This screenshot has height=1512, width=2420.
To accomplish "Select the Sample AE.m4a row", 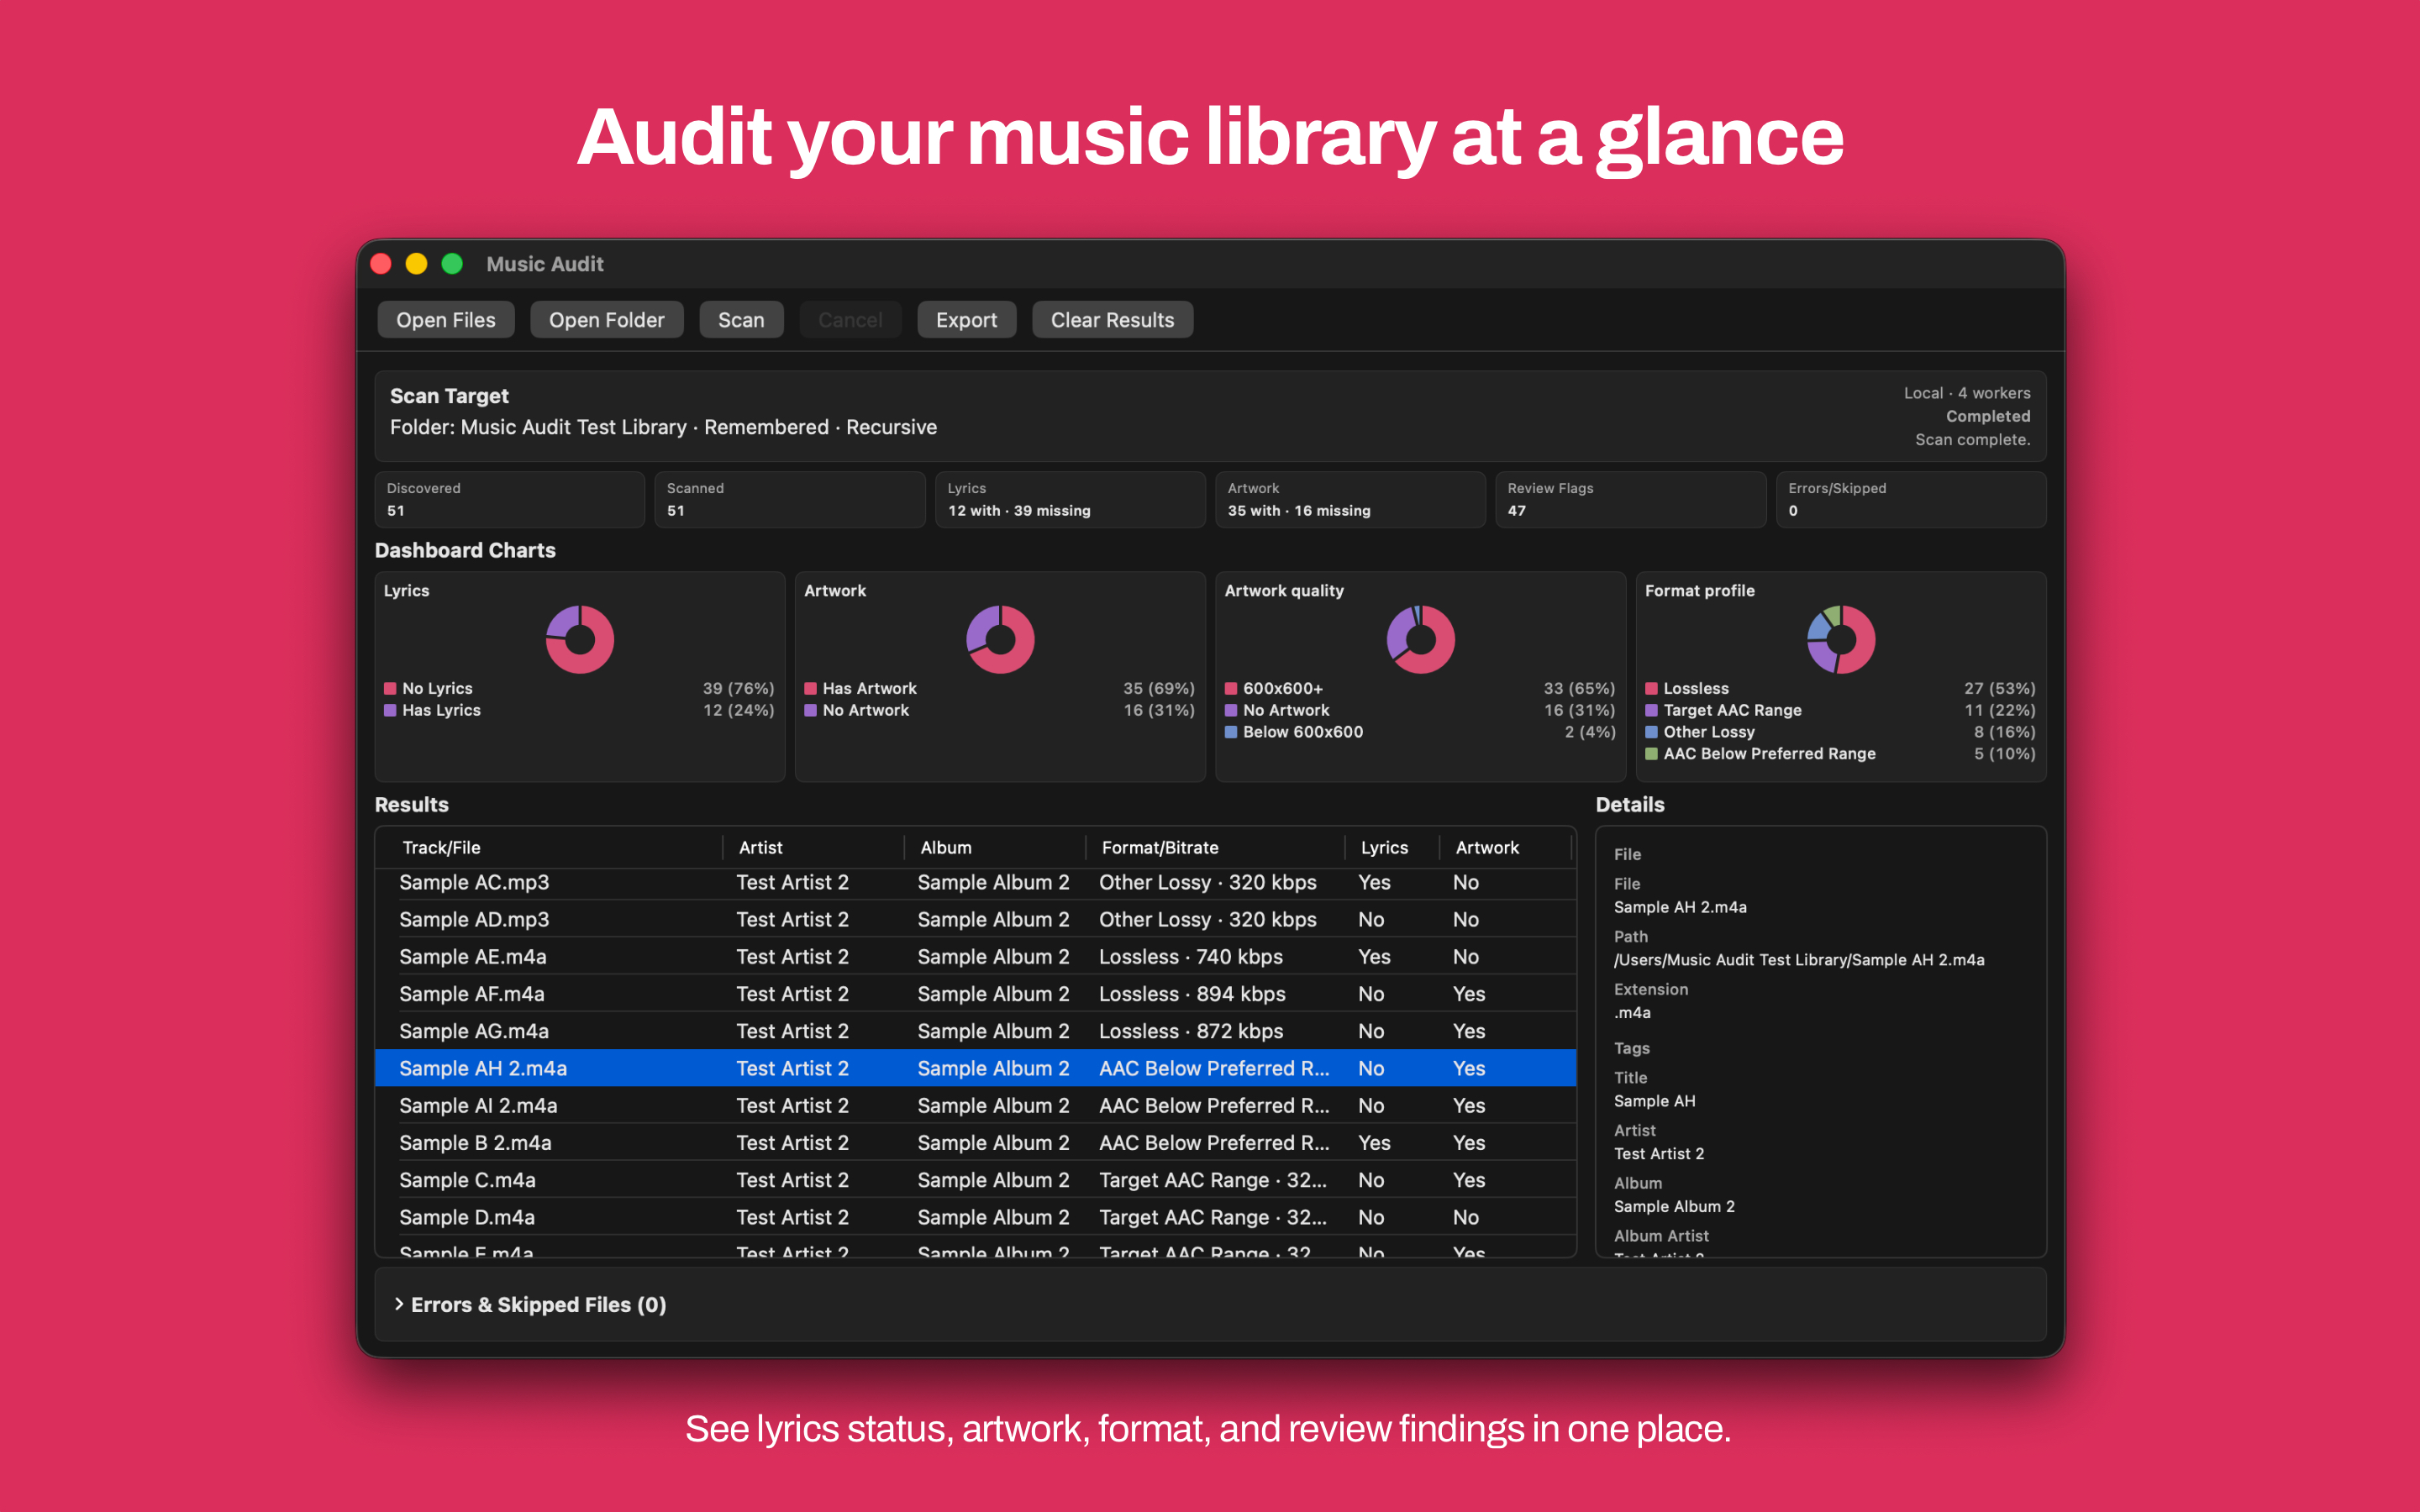I will (975, 956).
